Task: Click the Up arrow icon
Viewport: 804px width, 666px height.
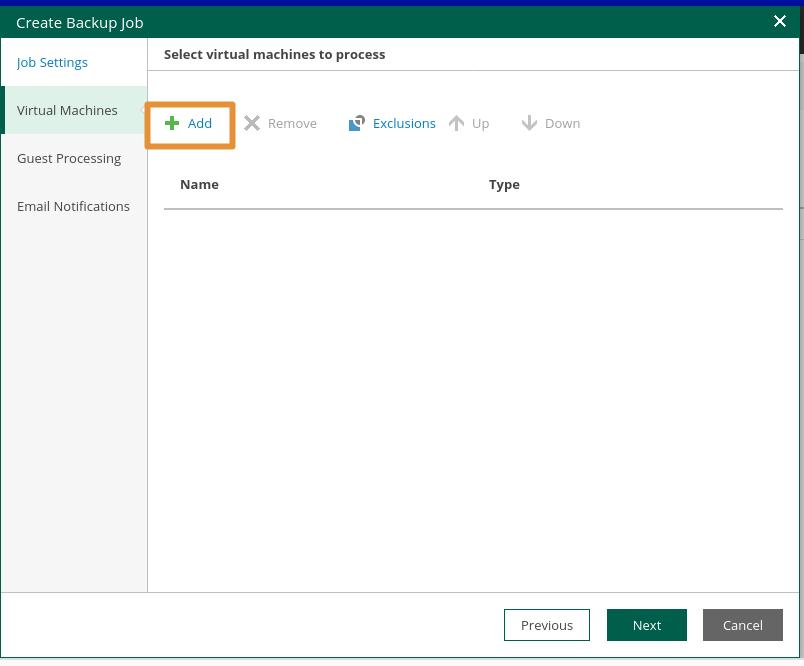Action: tap(458, 123)
